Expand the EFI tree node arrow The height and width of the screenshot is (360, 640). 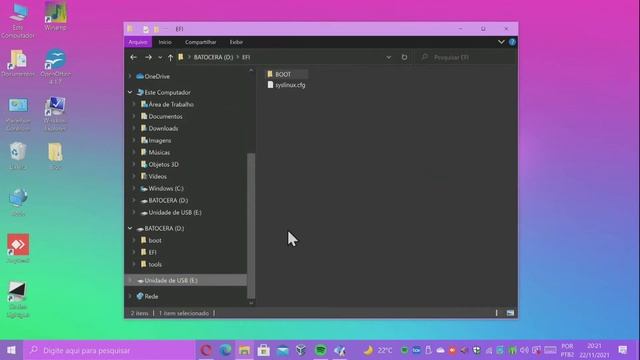click(x=134, y=253)
